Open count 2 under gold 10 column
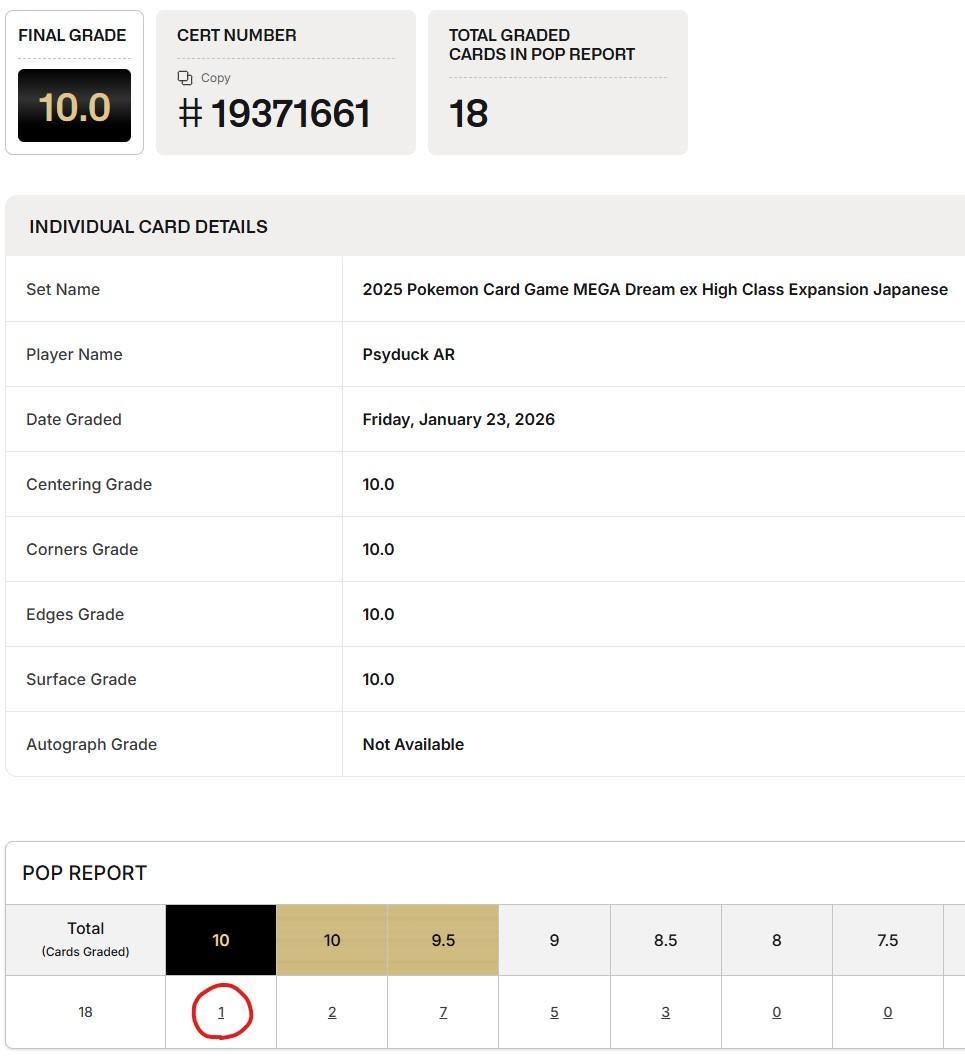The image size is (965, 1061). click(332, 1012)
